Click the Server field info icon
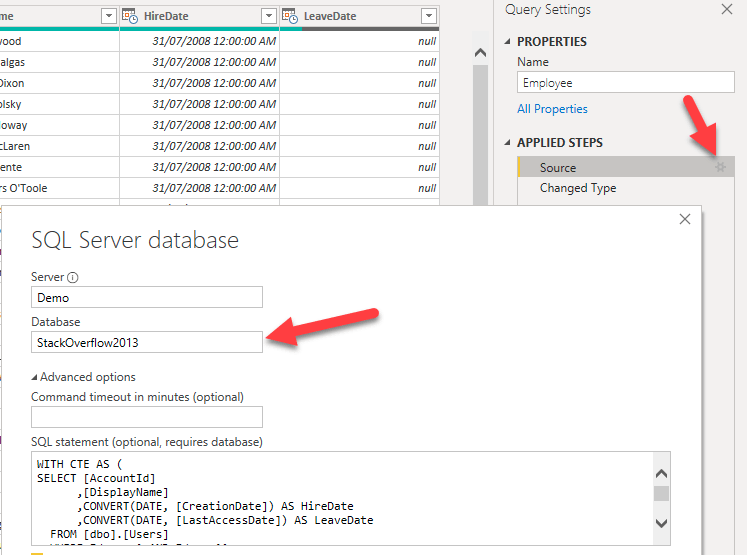 click(73, 277)
